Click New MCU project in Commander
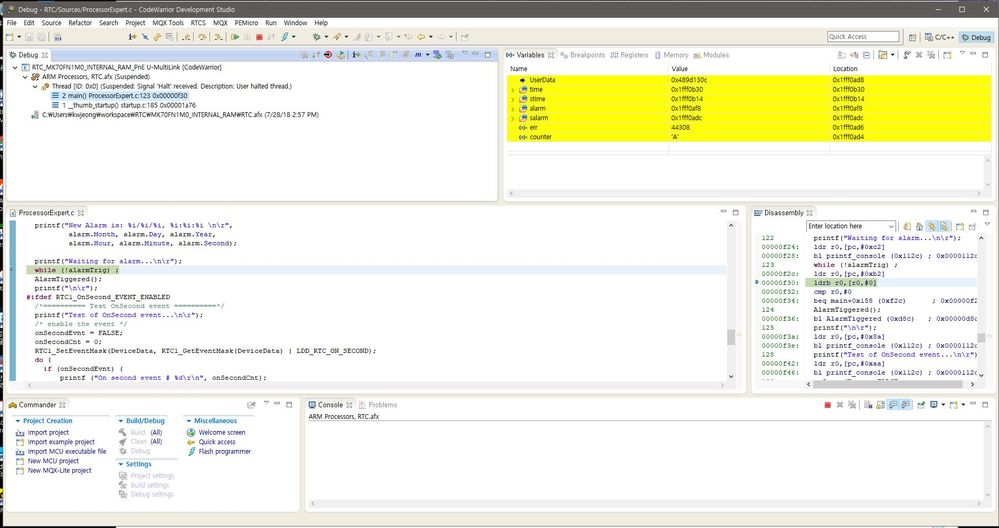 coord(53,461)
